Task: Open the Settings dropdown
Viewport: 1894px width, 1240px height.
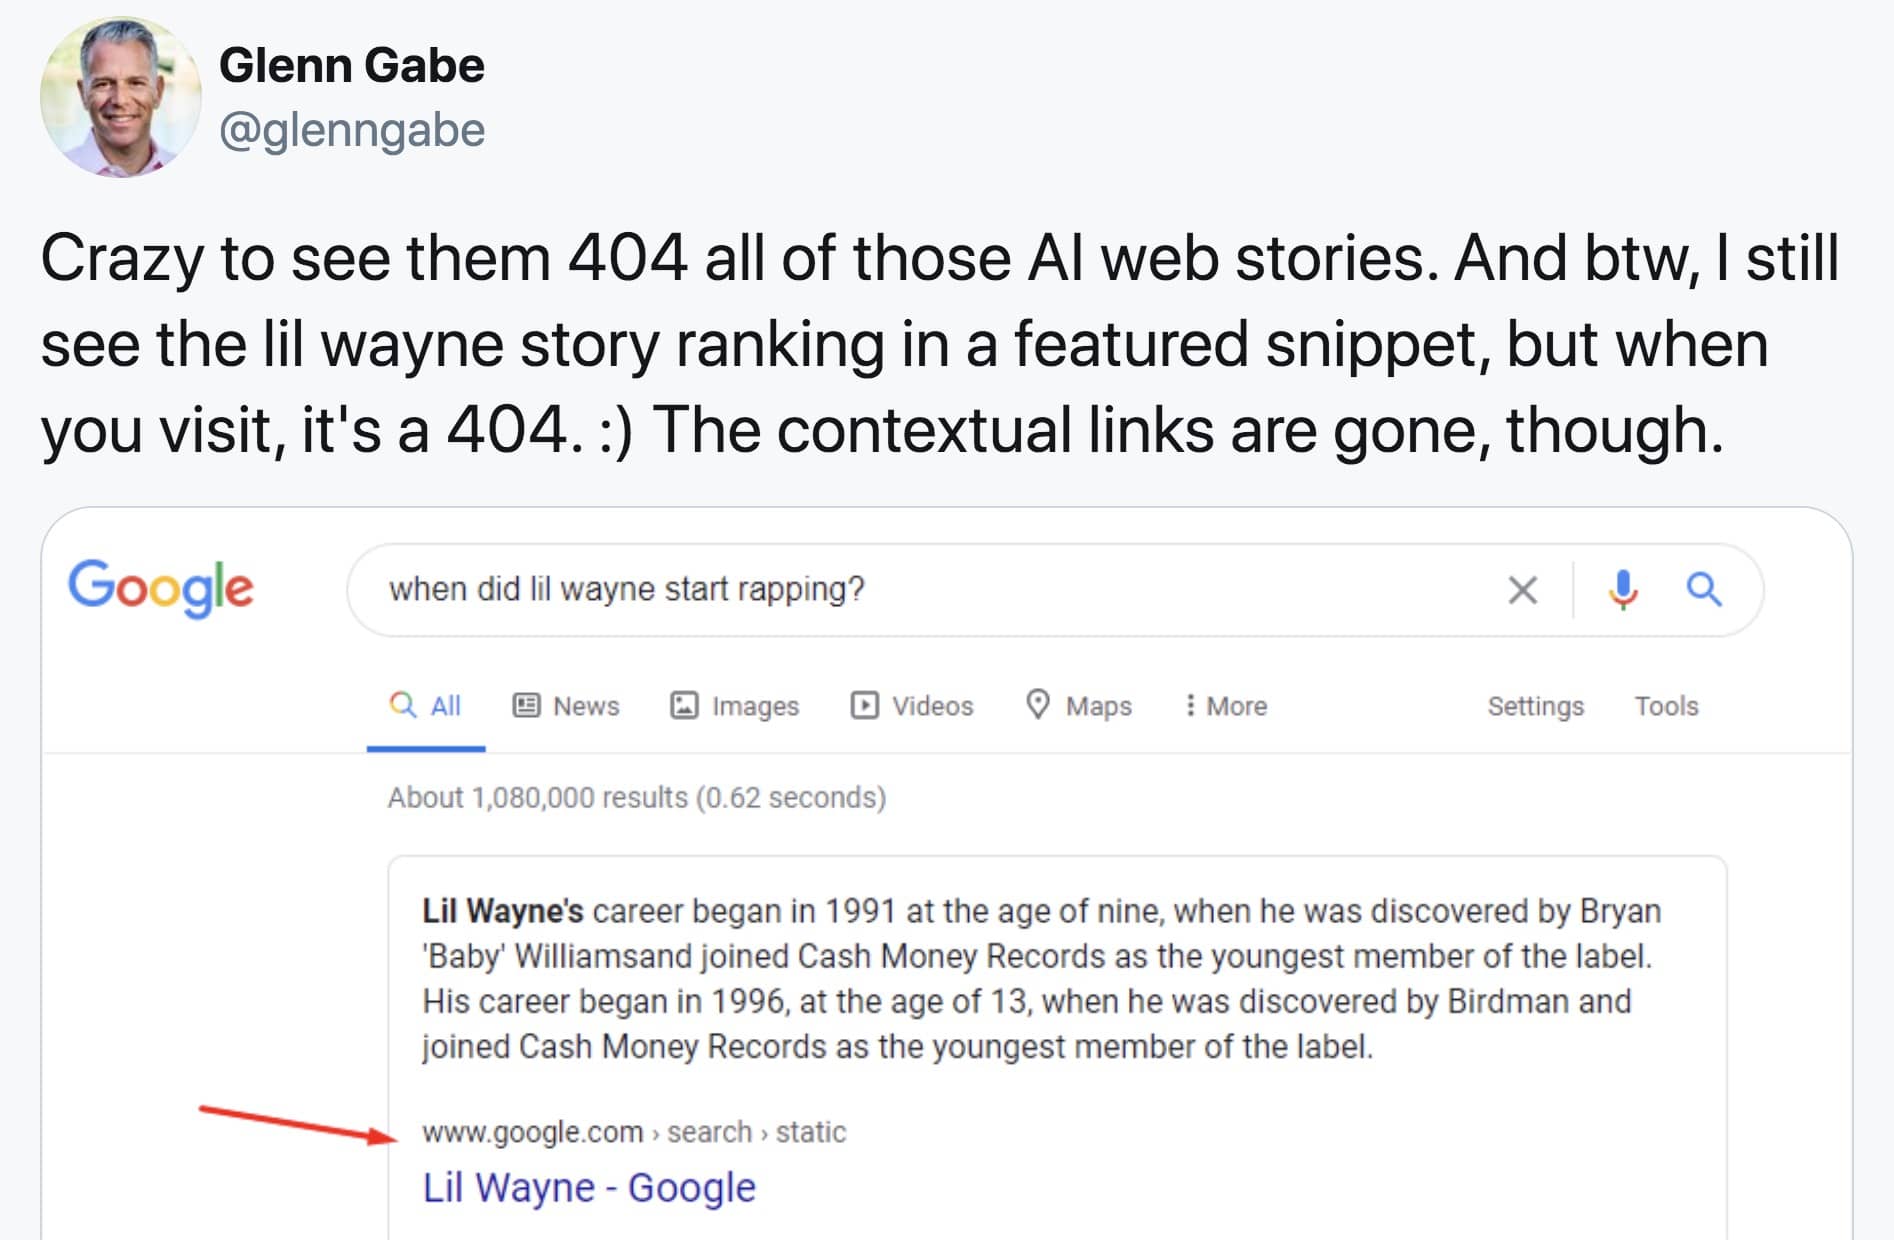Action: pos(1535,706)
